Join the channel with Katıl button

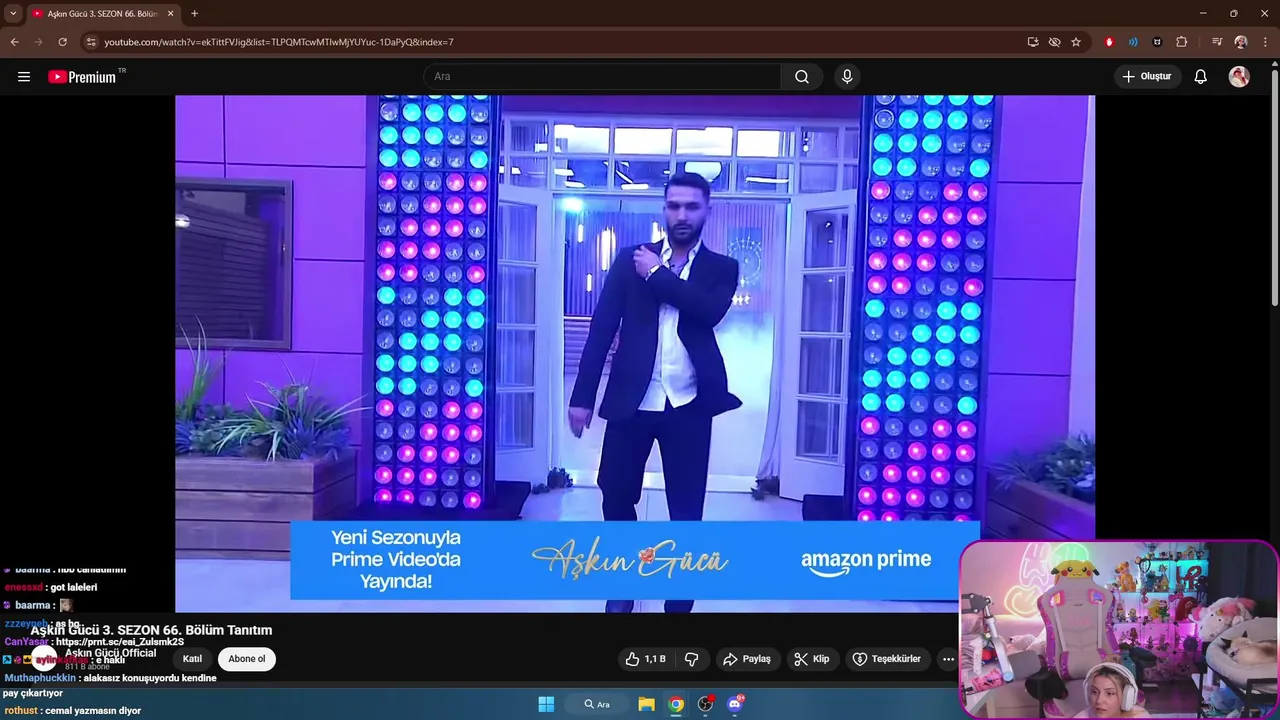pos(192,659)
